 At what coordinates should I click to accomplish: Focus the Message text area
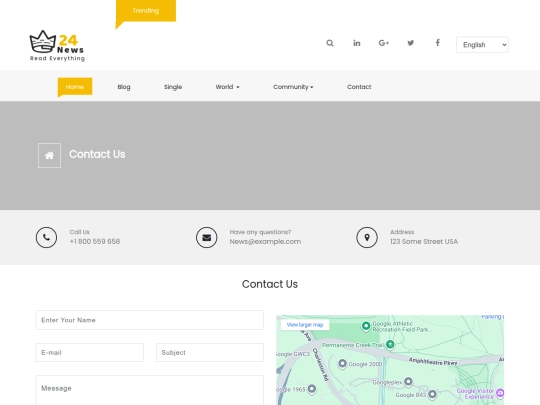[x=150, y=390]
